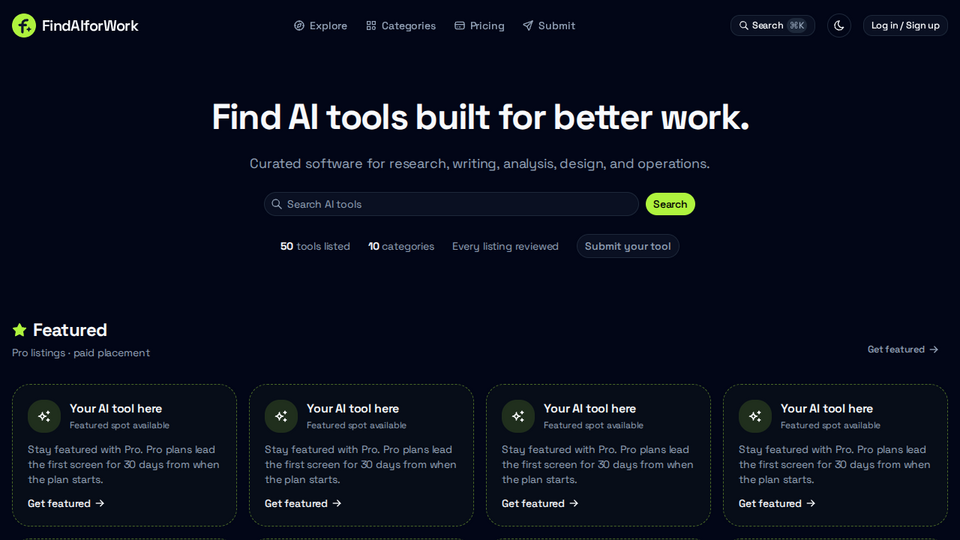
Task: Focus the Search AI tools input field
Action: click(451, 204)
